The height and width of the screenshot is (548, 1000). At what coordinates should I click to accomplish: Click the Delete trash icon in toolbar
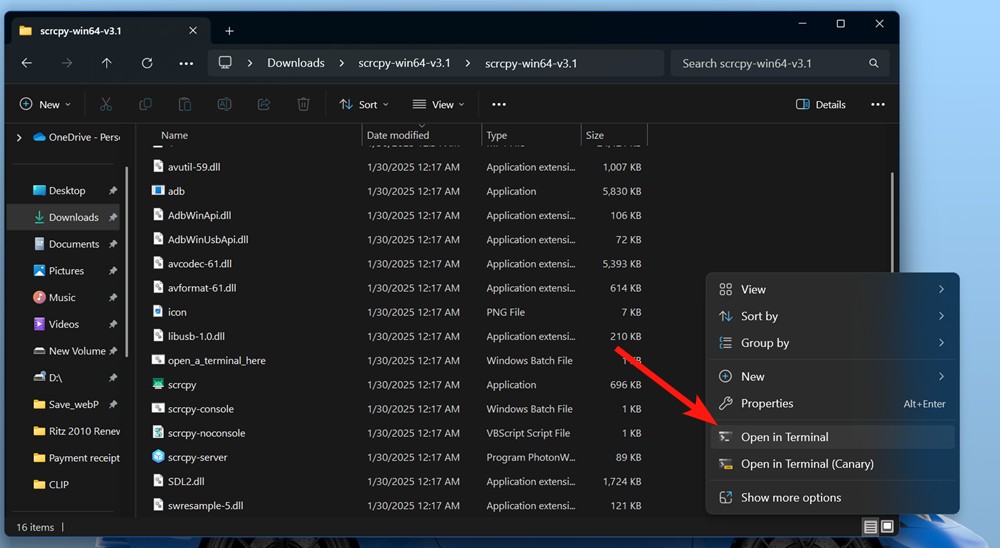tap(303, 104)
